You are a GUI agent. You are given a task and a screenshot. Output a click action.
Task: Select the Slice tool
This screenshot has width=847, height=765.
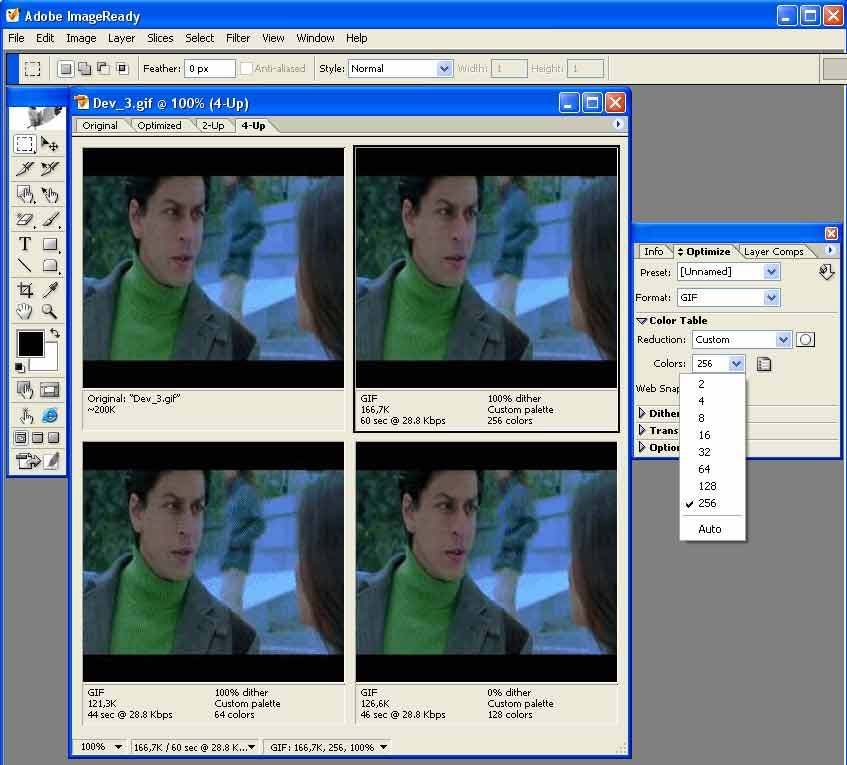click(25, 169)
